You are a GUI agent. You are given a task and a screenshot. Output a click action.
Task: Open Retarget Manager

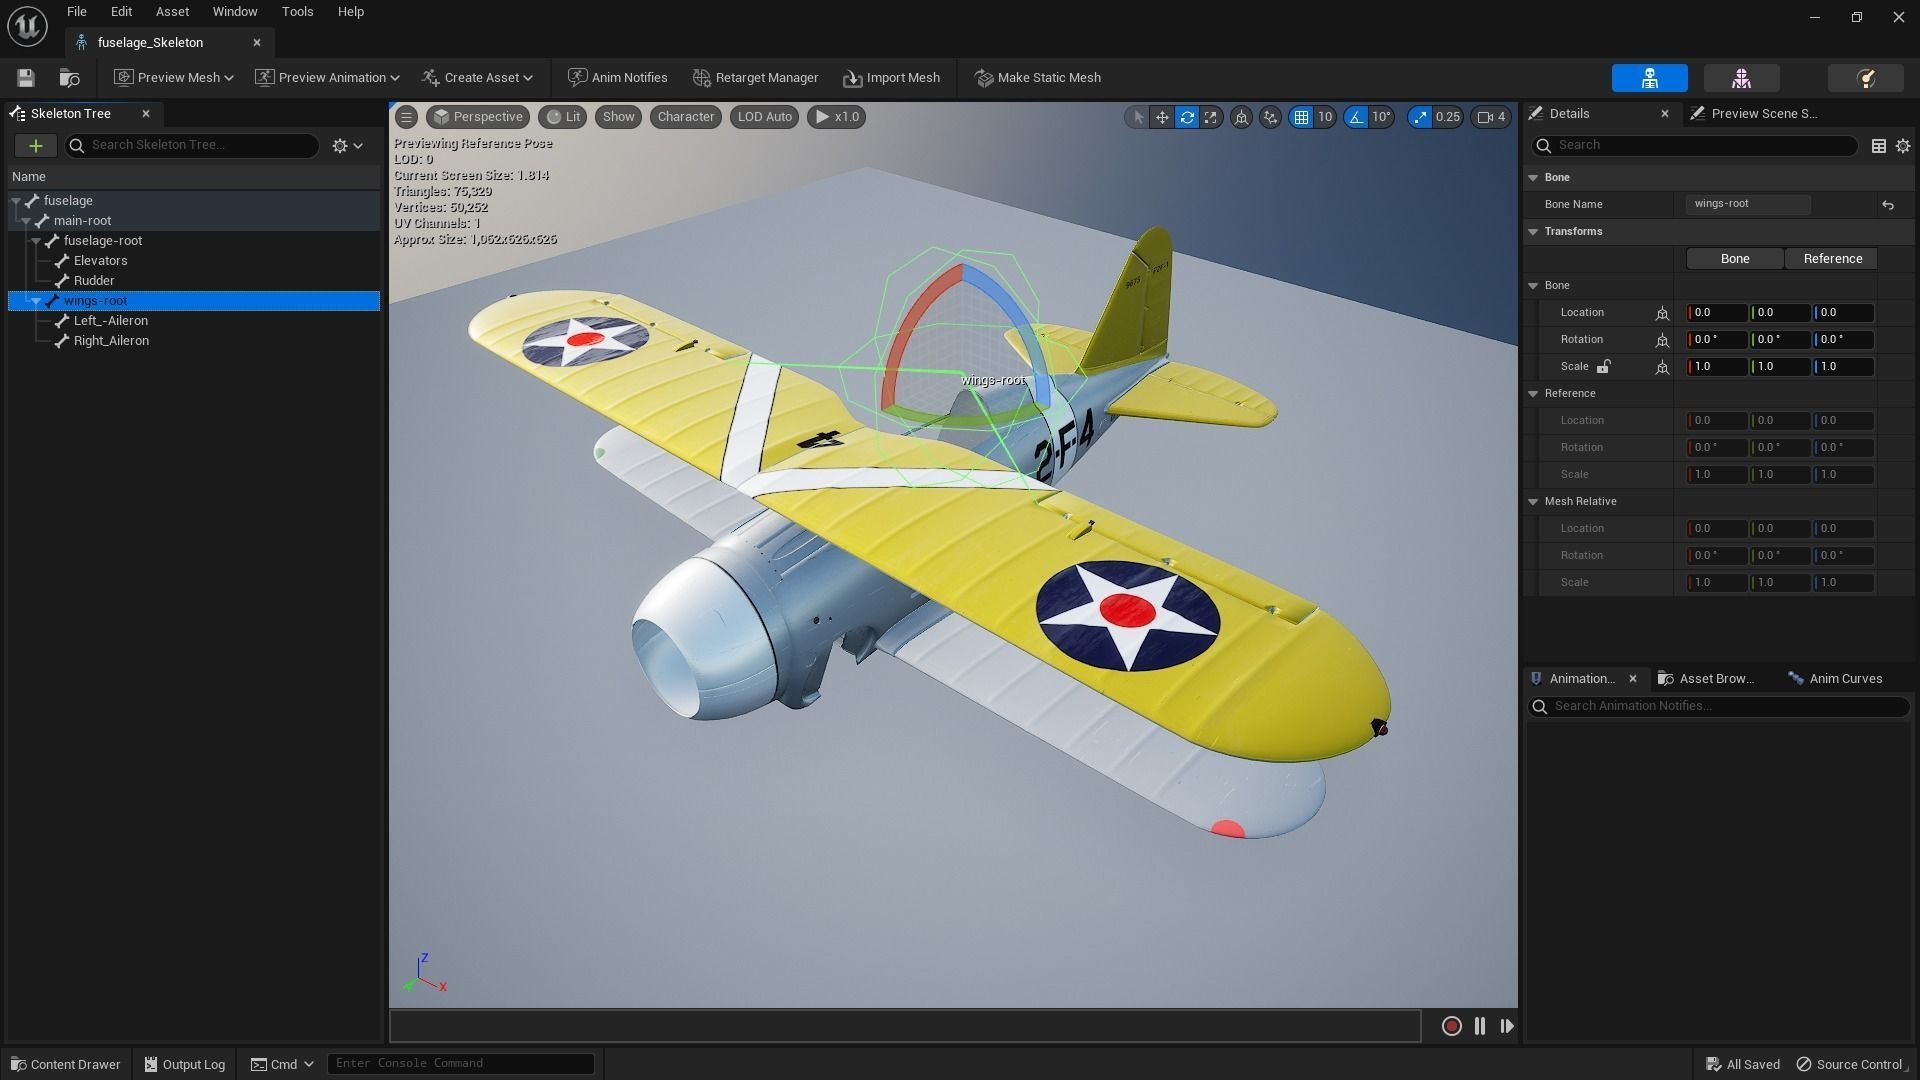point(756,78)
